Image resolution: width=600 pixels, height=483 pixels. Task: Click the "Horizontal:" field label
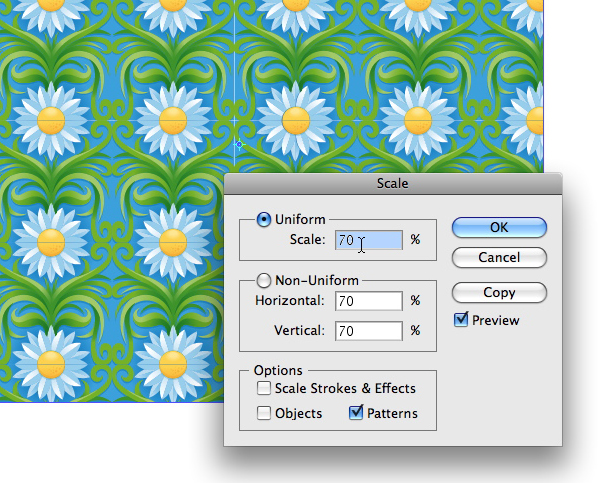click(x=290, y=301)
